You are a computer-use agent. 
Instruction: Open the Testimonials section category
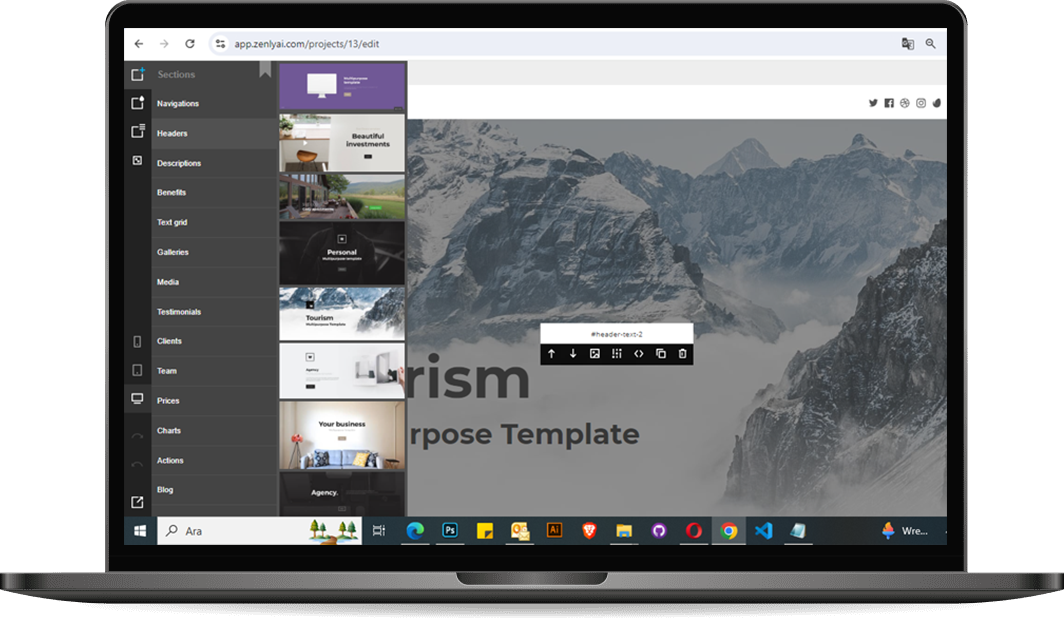click(x=214, y=312)
